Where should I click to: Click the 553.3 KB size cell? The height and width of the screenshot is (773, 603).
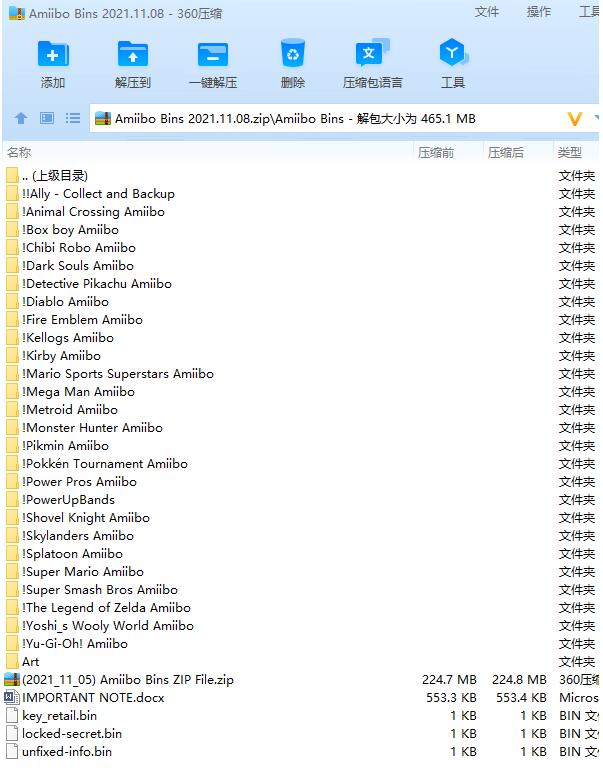point(451,698)
